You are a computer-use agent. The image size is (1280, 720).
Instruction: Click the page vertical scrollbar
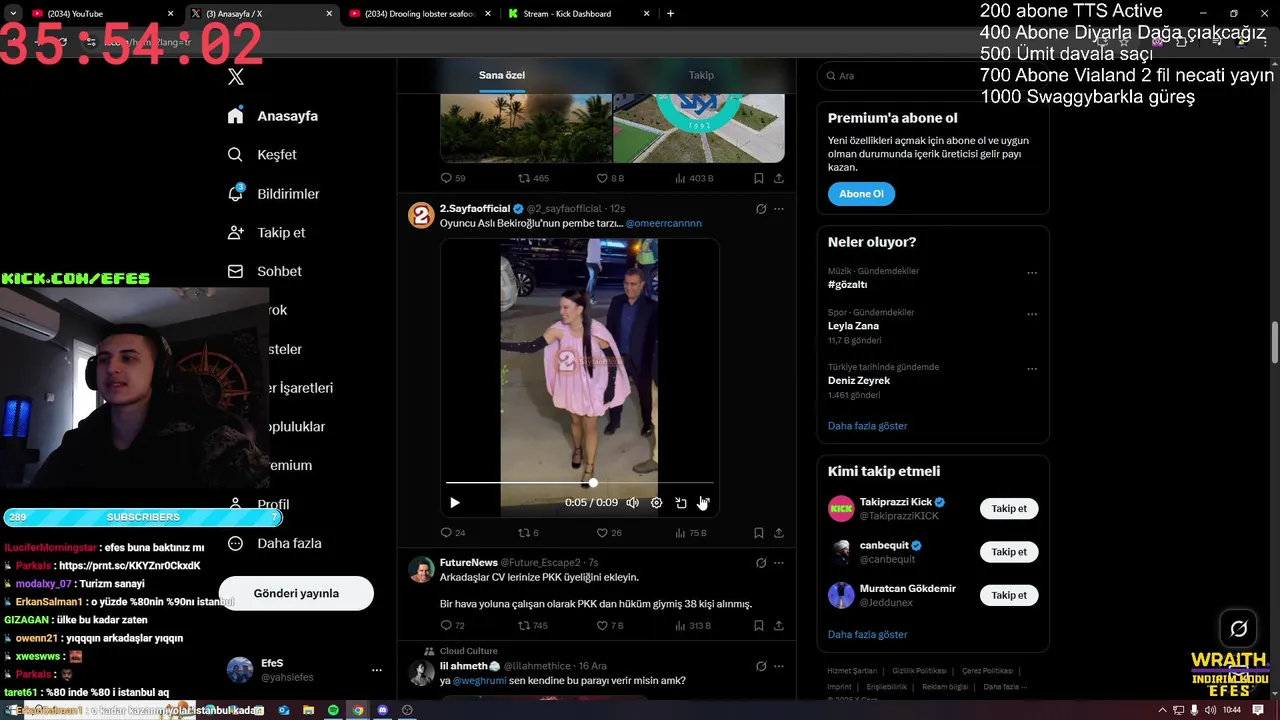(1274, 342)
